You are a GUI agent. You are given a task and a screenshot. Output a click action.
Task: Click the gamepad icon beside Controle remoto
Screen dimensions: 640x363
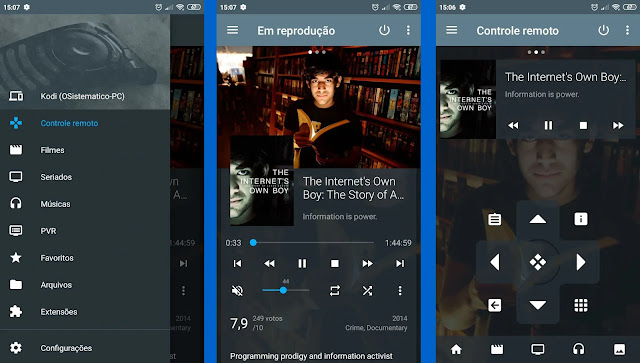[x=16, y=123]
